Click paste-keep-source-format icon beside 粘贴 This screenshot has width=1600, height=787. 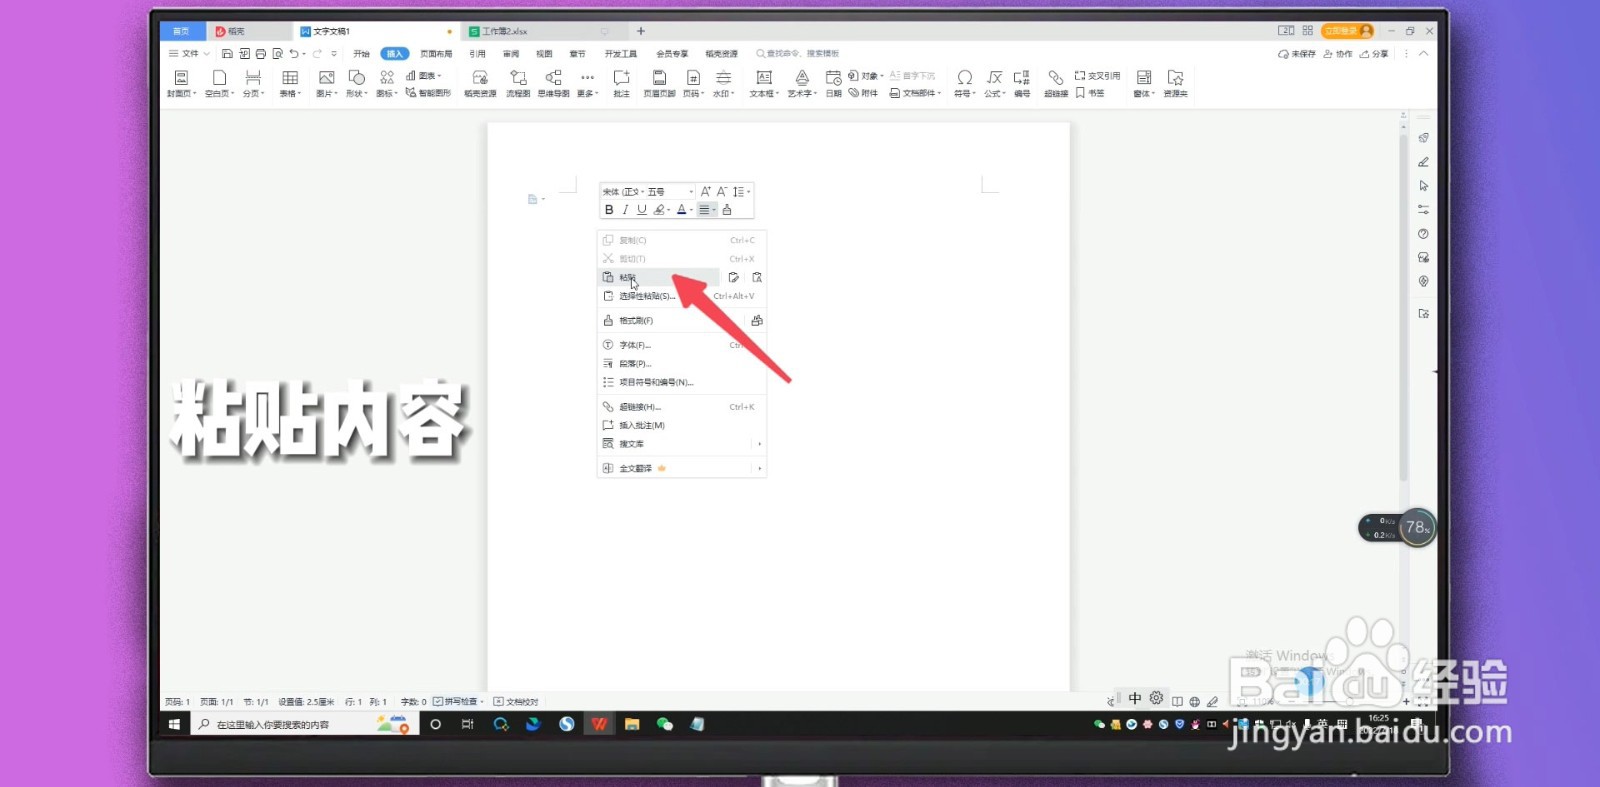click(733, 277)
